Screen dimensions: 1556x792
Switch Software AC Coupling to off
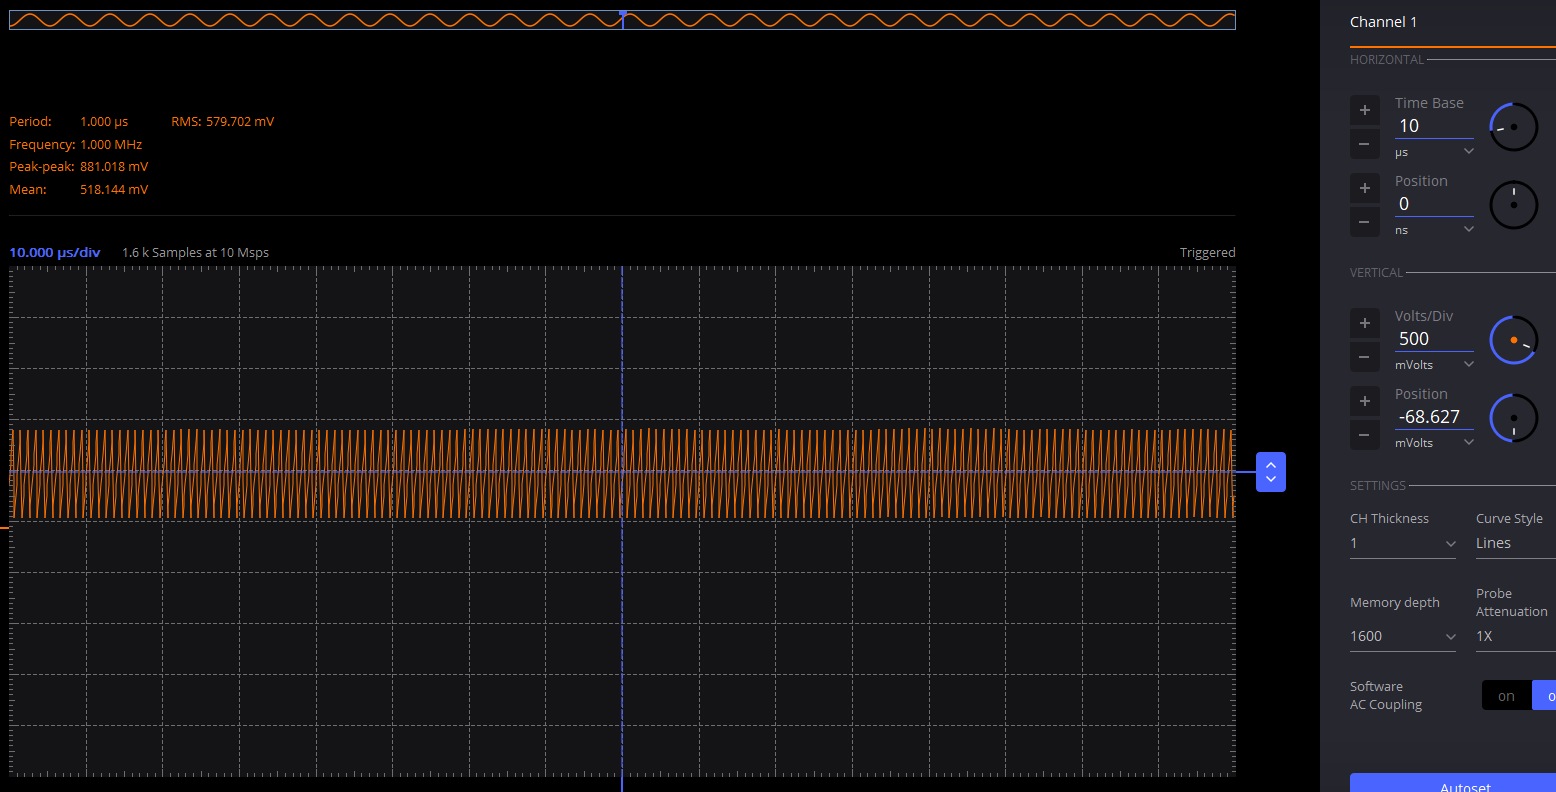click(x=1545, y=696)
